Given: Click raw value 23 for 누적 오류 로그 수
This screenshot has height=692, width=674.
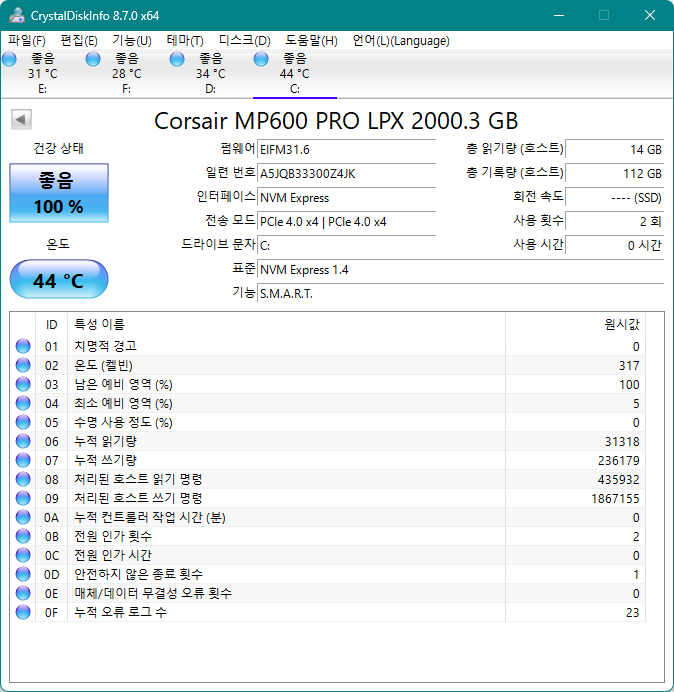Looking at the screenshot, I should [x=633, y=612].
